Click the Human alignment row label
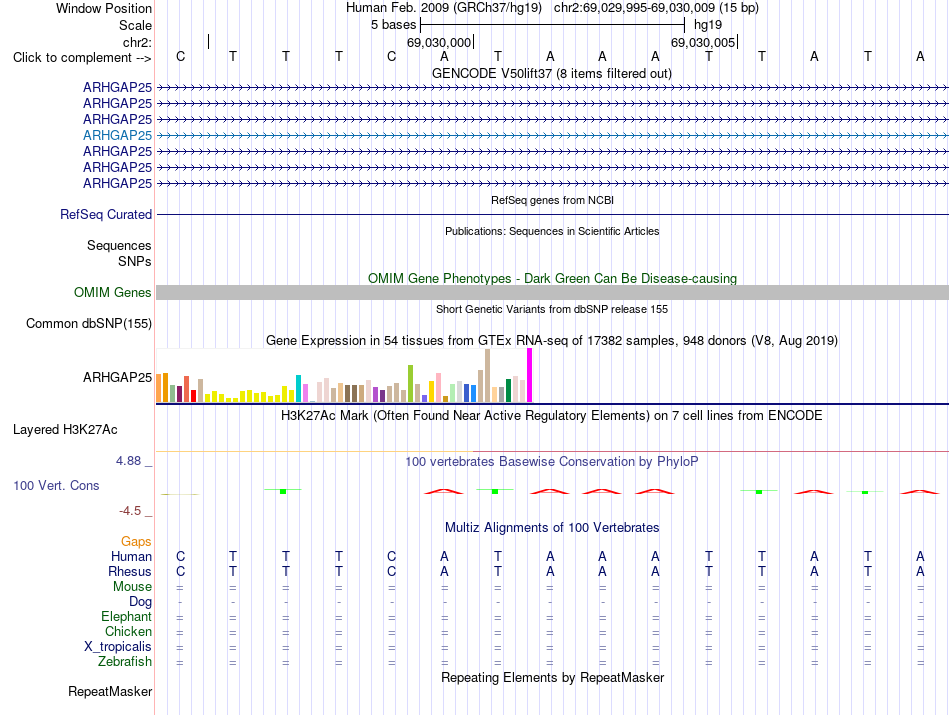Screen dimensions: 950x715 click(131, 556)
